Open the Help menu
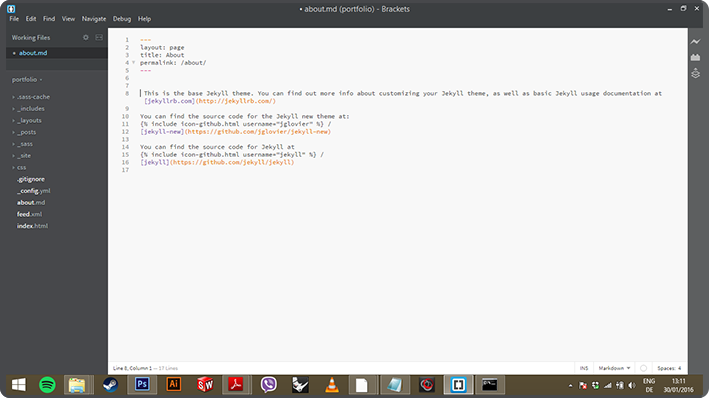This screenshot has height=399, width=709. coord(144,19)
